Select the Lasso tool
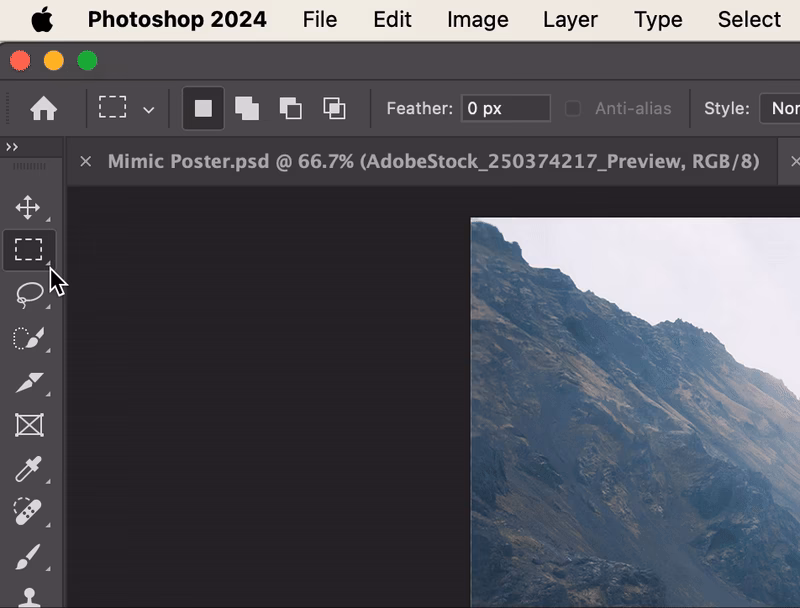The width and height of the screenshot is (800, 608). (x=30, y=294)
